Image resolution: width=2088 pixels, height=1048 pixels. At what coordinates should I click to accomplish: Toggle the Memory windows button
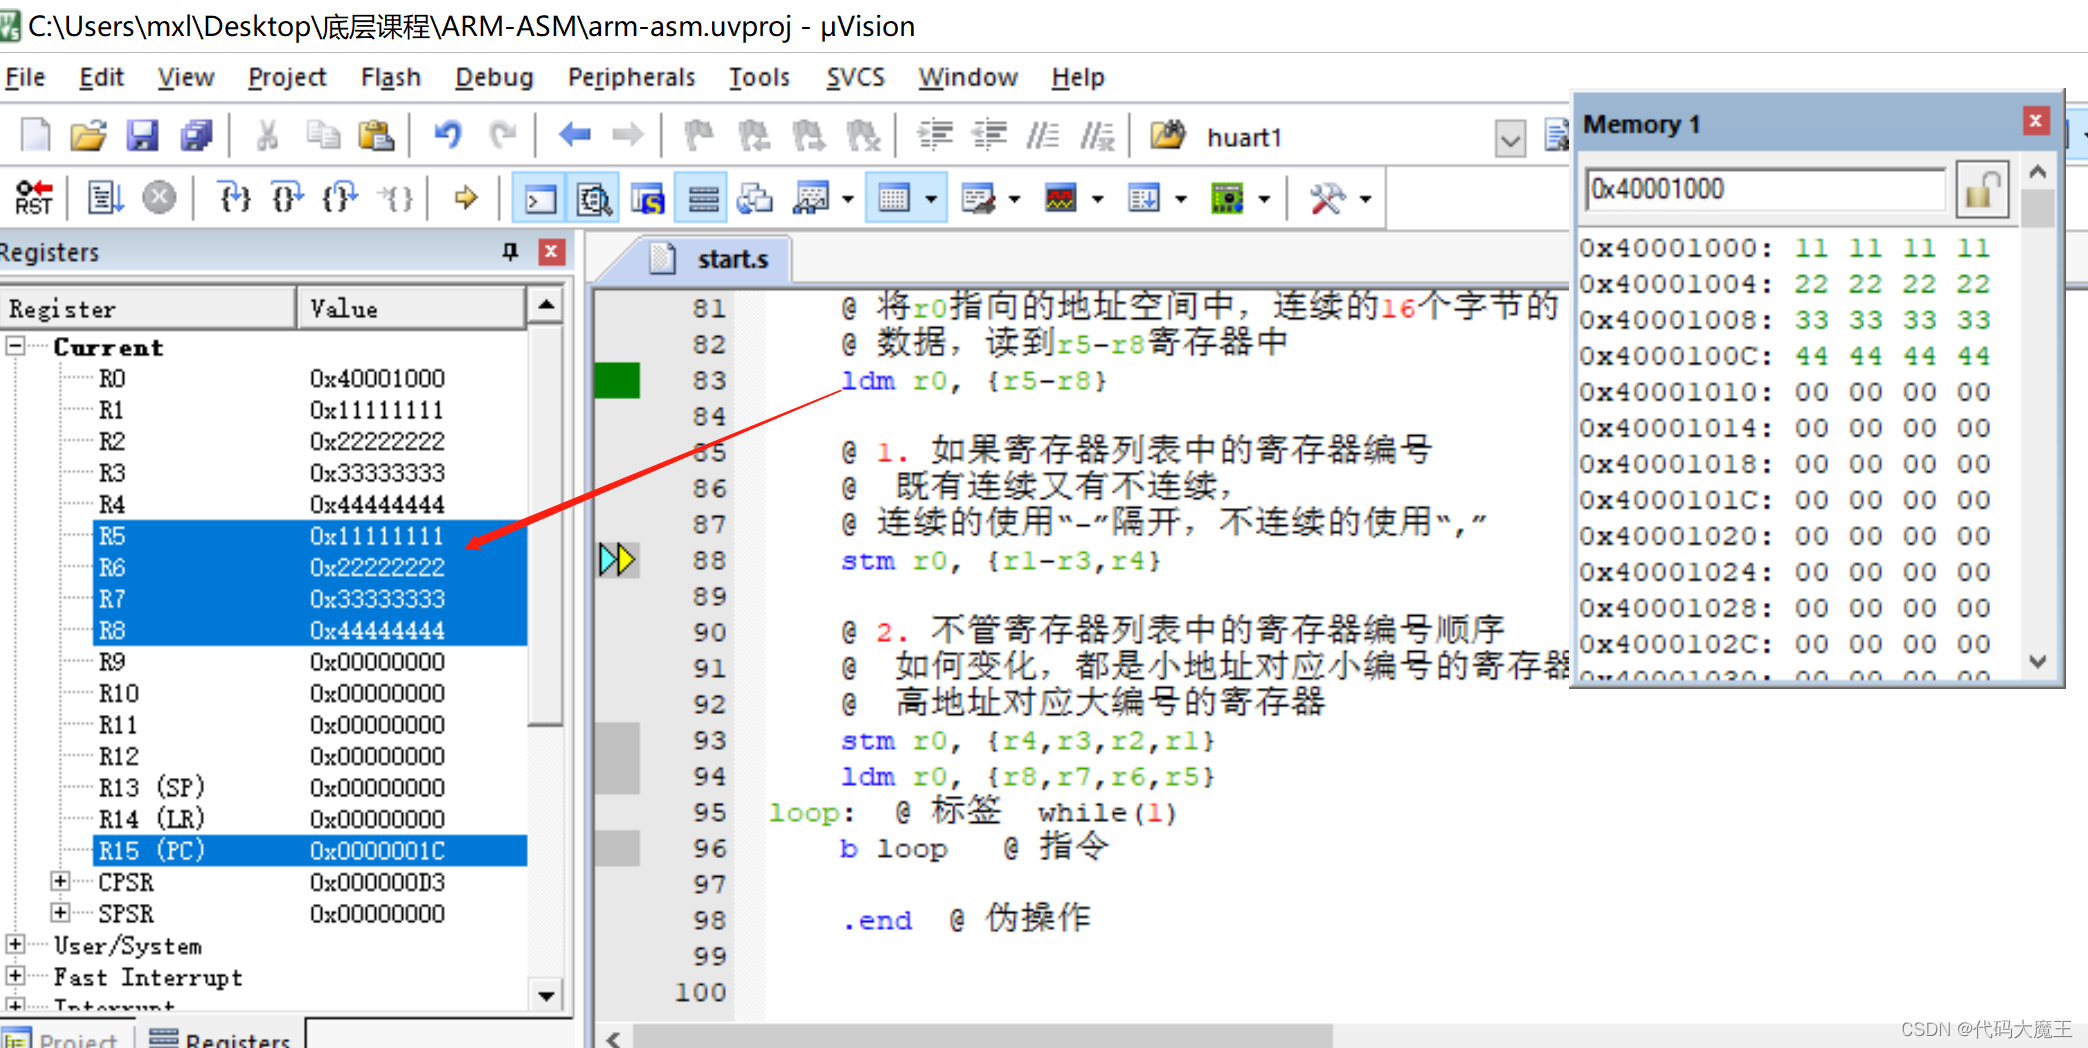point(894,199)
